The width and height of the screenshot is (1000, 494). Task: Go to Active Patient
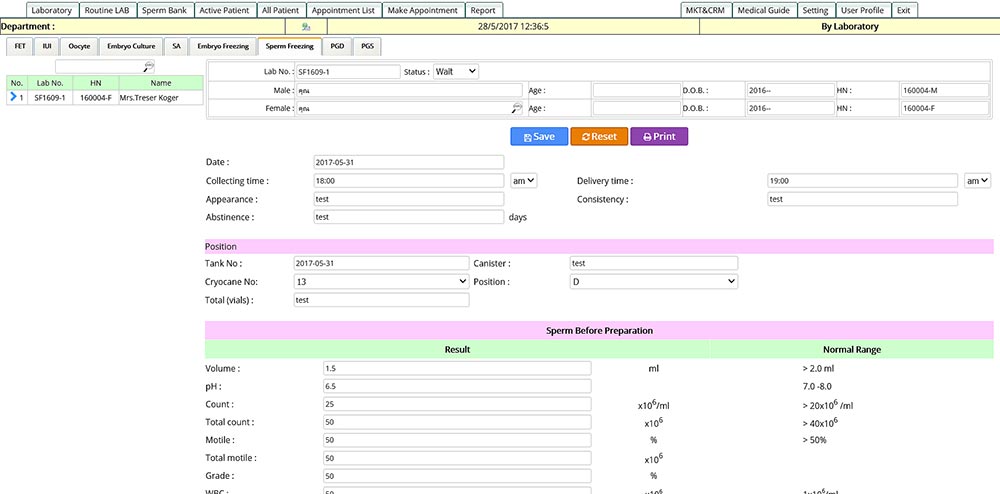224,10
